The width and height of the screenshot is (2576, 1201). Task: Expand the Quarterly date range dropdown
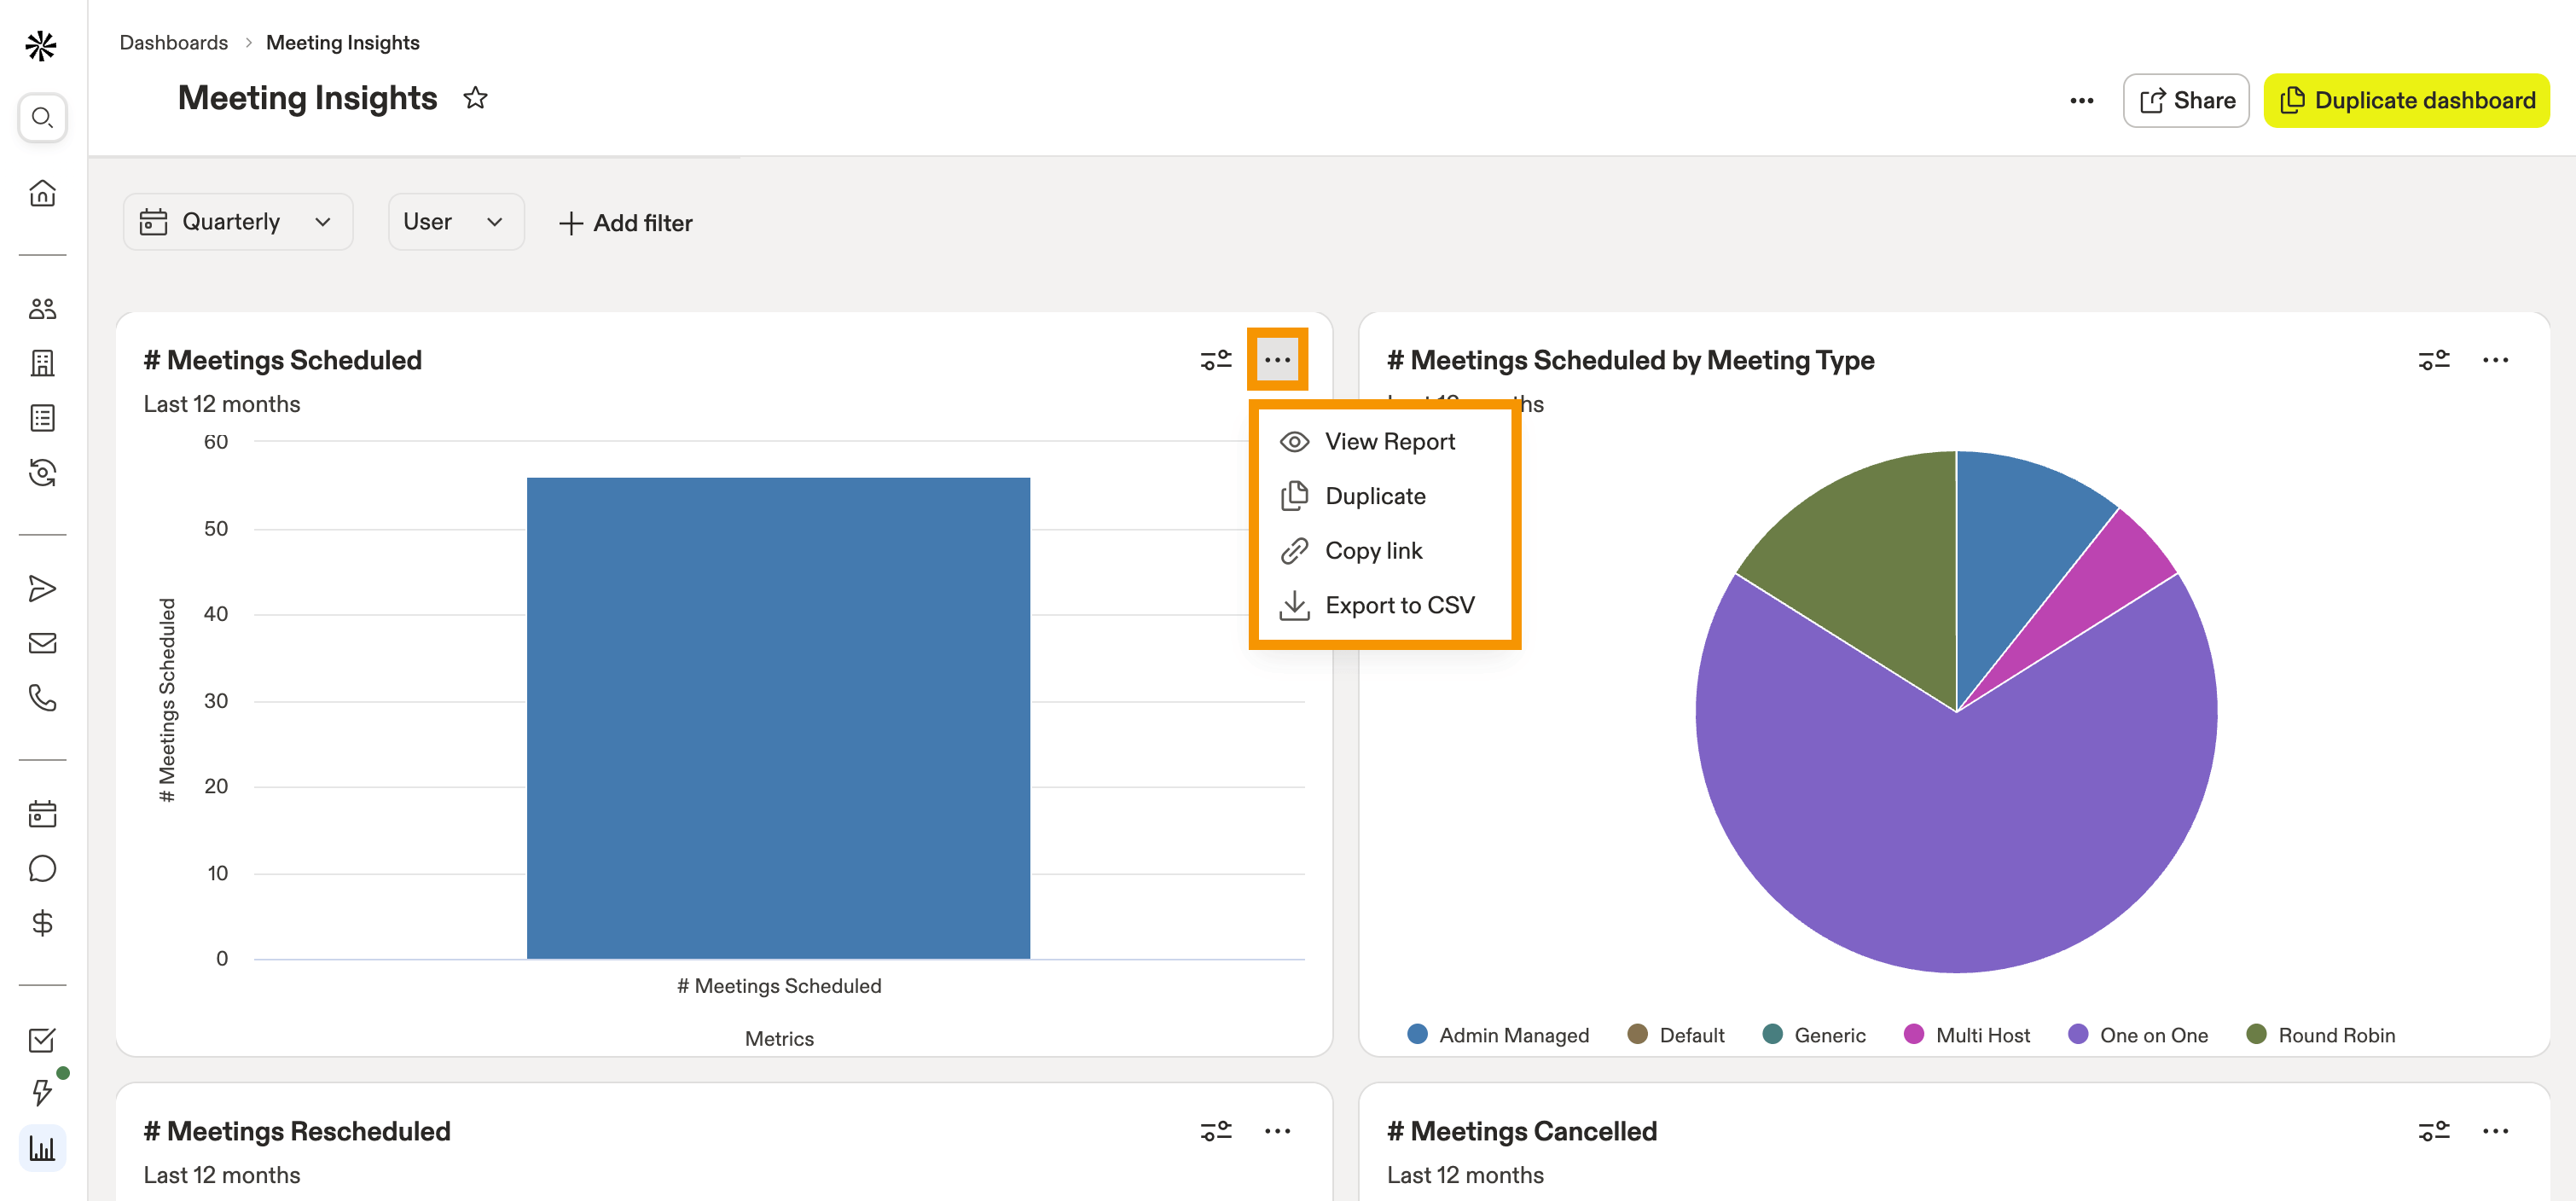[x=237, y=222]
